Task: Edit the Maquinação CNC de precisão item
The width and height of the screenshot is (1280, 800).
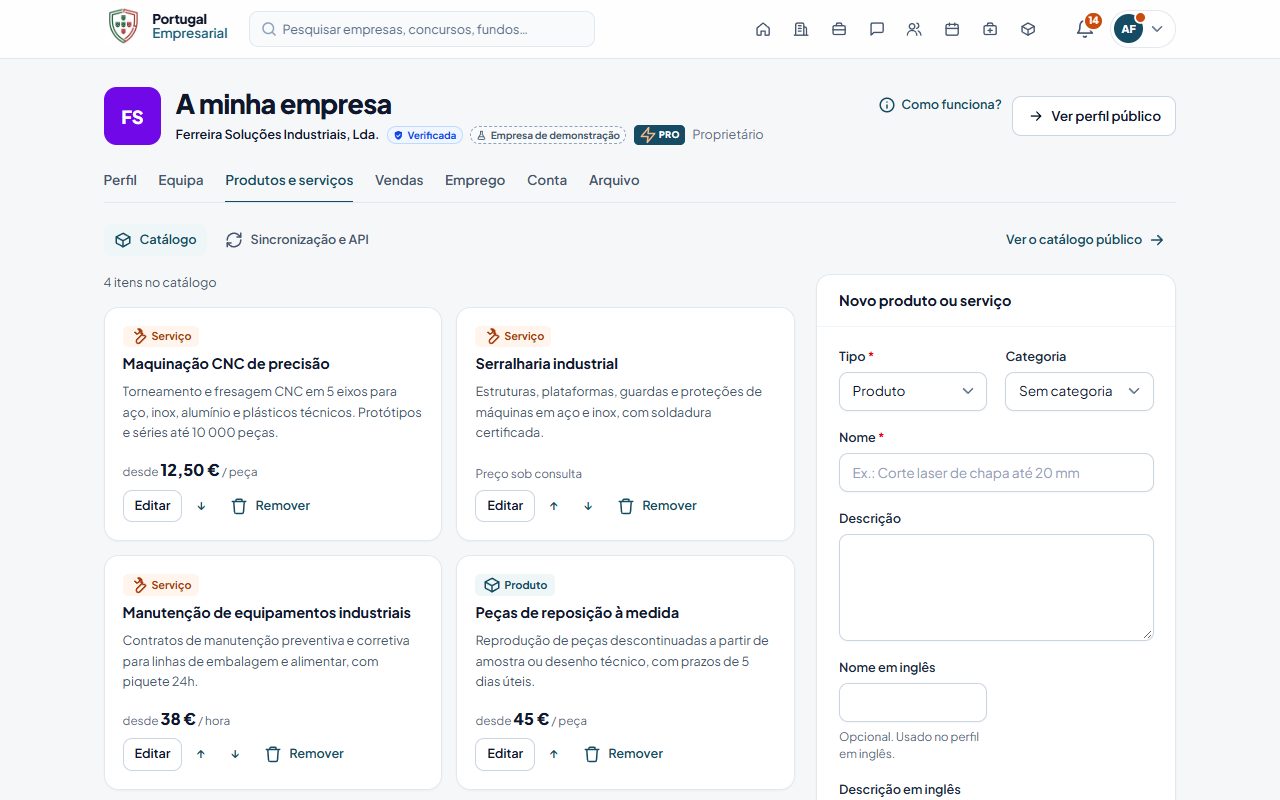Action: pyautogui.click(x=153, y=506)
